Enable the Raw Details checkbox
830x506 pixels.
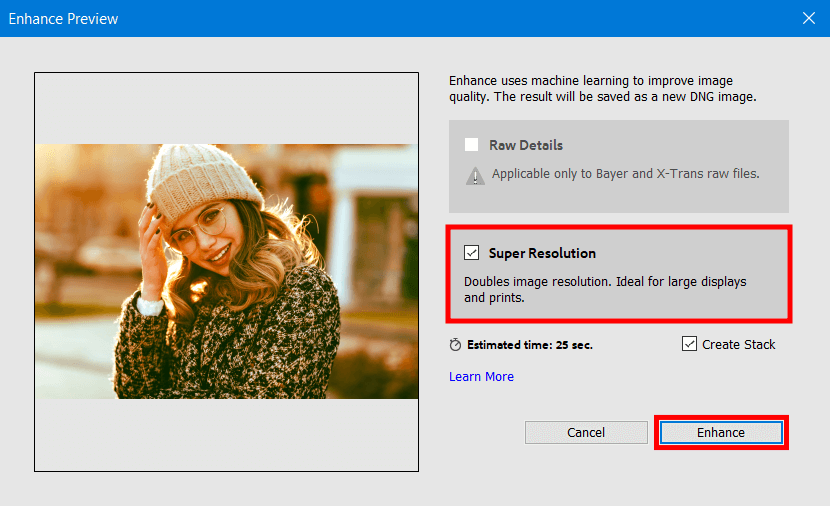(471, 144)
